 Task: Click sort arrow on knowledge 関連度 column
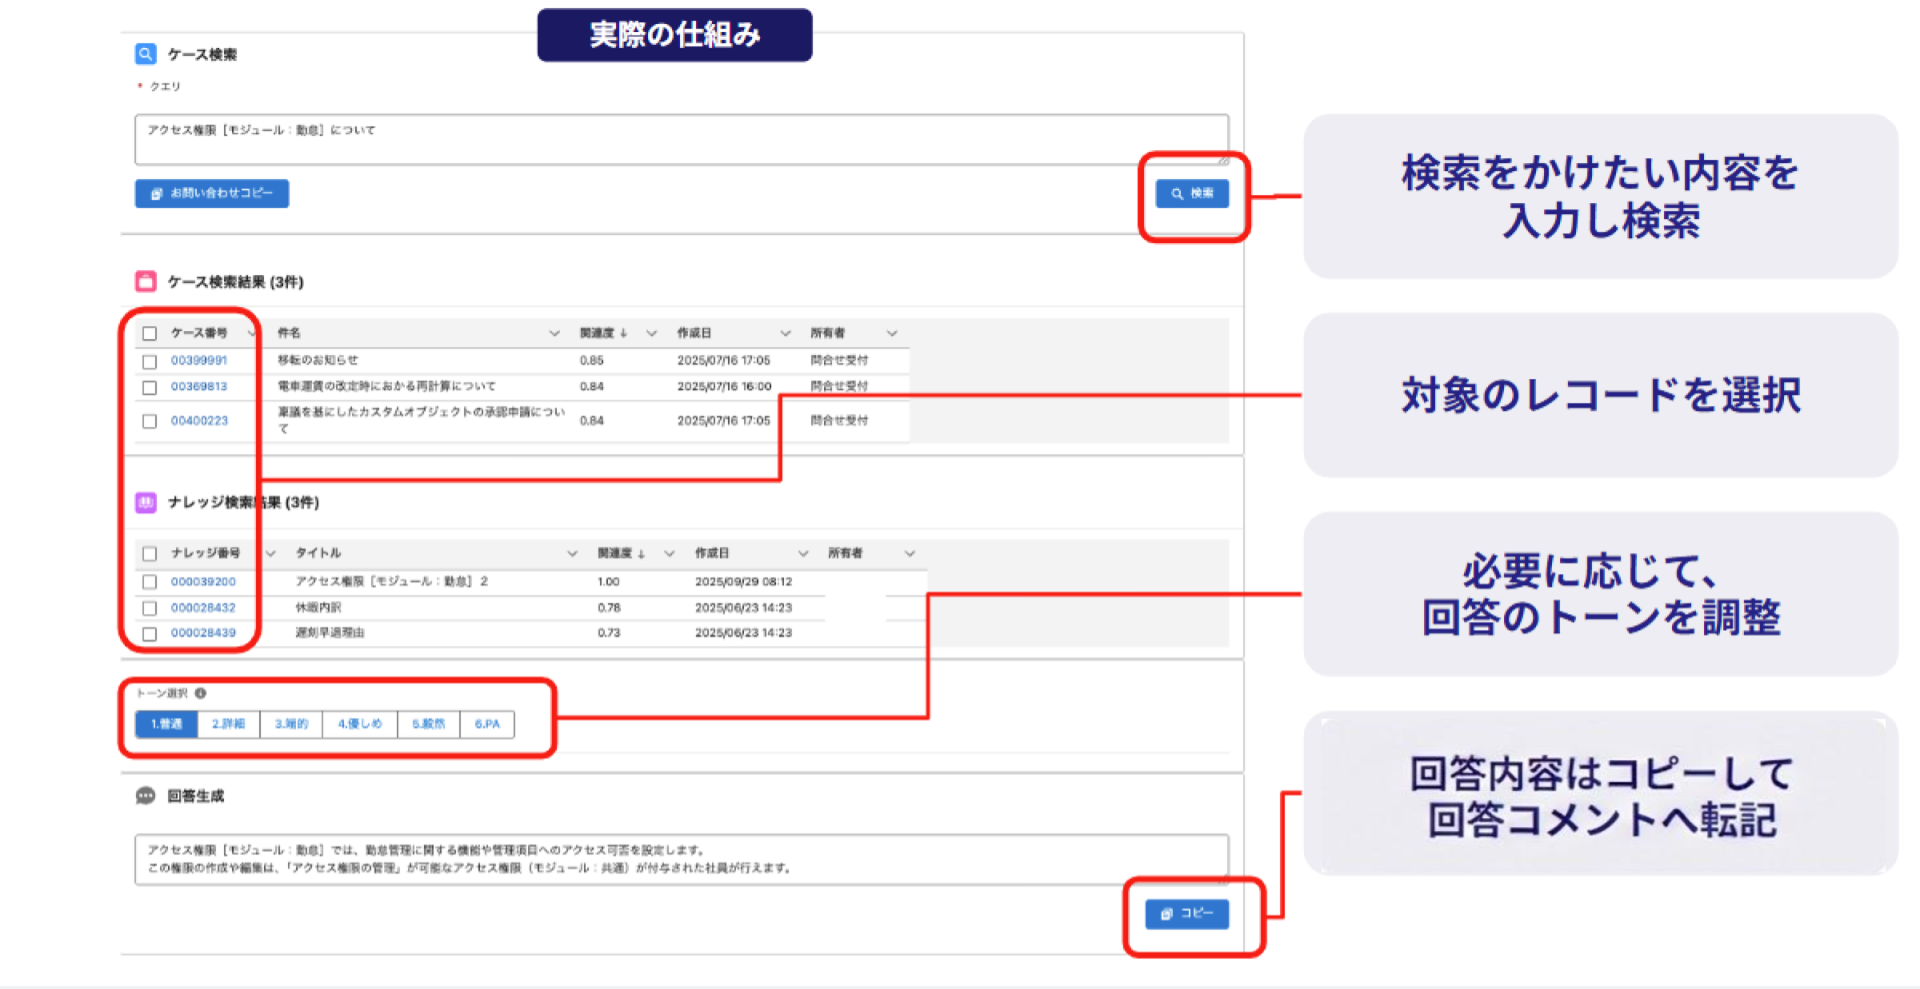click(642, 553)
